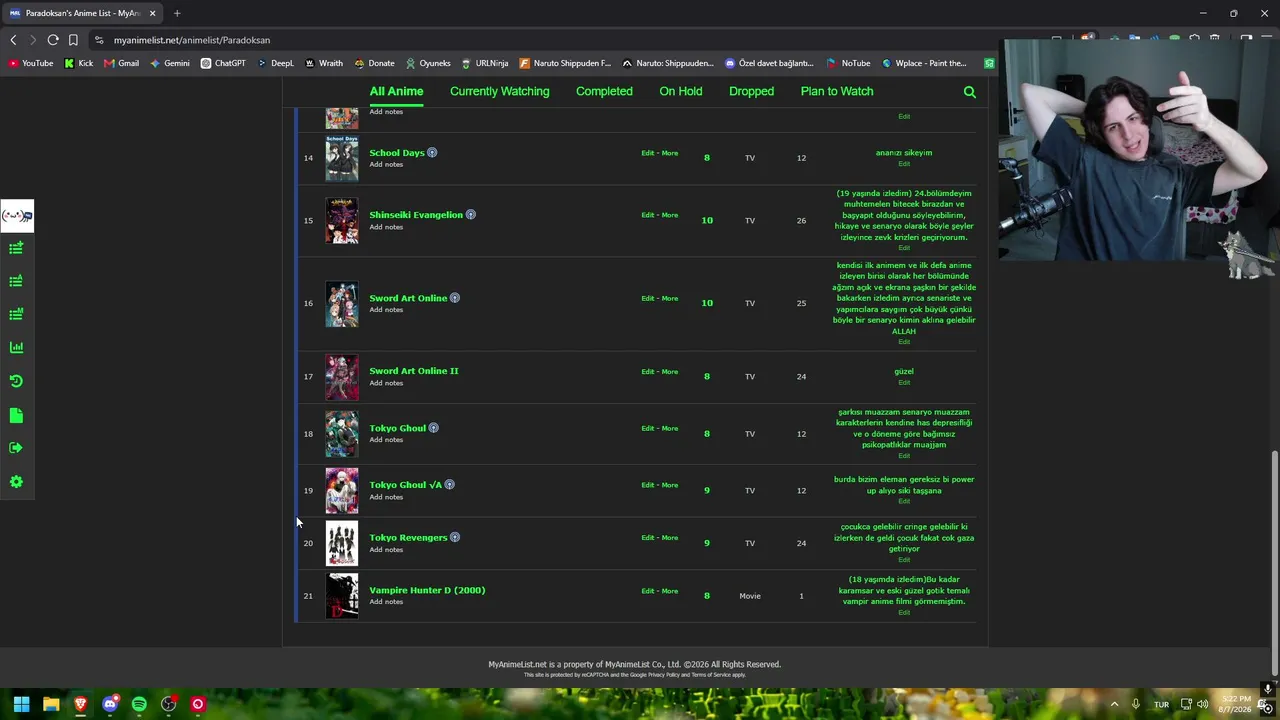Click the round icon beside School Days
This screenshot has height=720, width=1280.
[x=432, y=153]
